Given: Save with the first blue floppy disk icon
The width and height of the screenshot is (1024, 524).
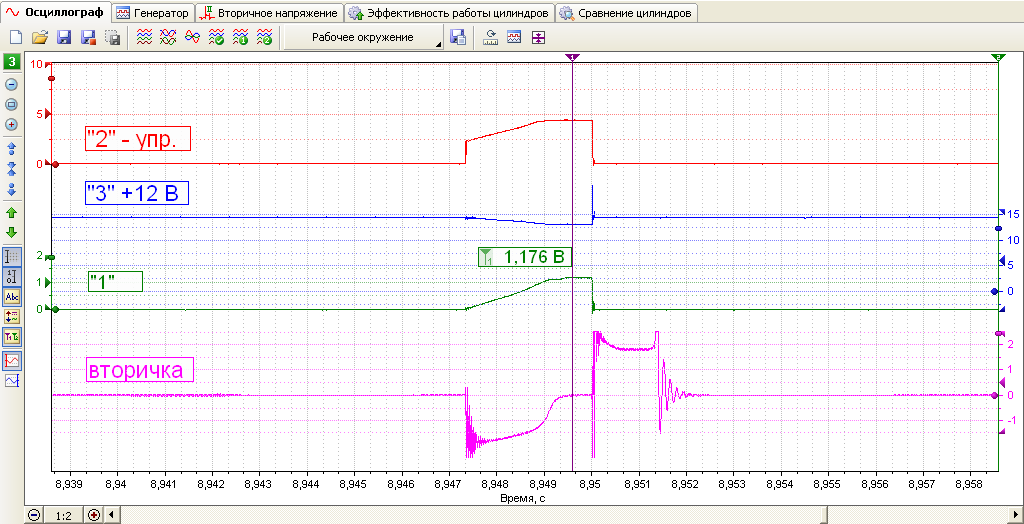Looking at the screenshot, I should click(x=64, y=38).
